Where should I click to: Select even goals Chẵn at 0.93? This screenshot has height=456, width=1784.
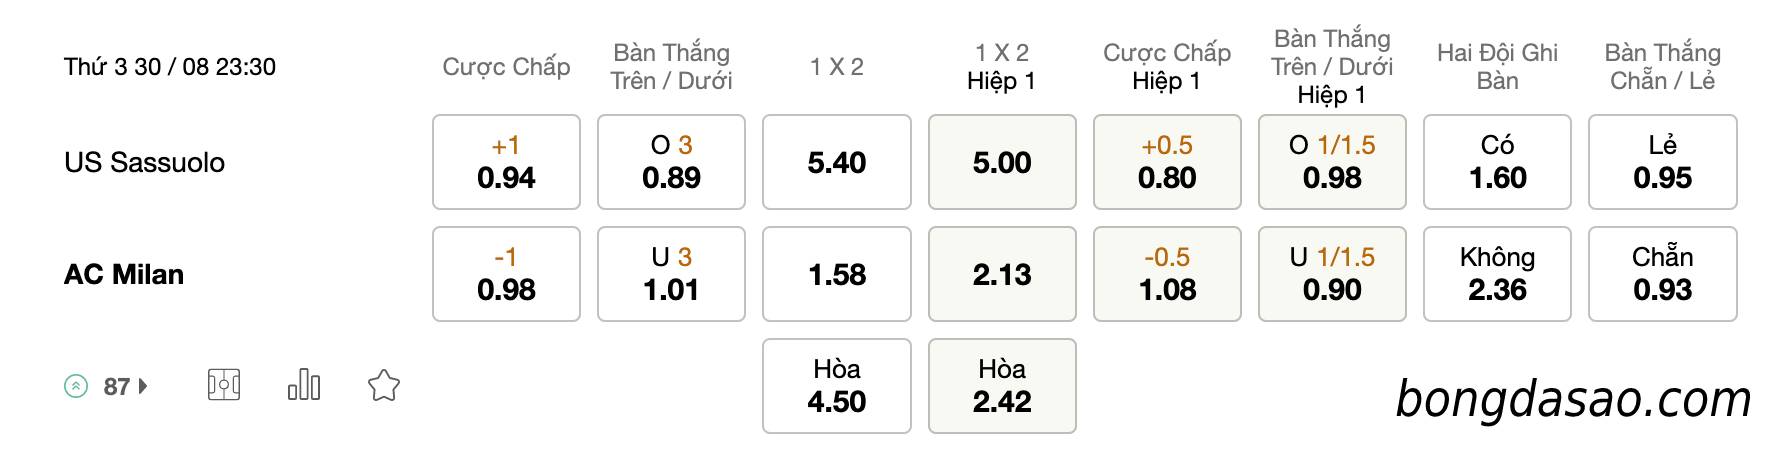click(1663, 274)
